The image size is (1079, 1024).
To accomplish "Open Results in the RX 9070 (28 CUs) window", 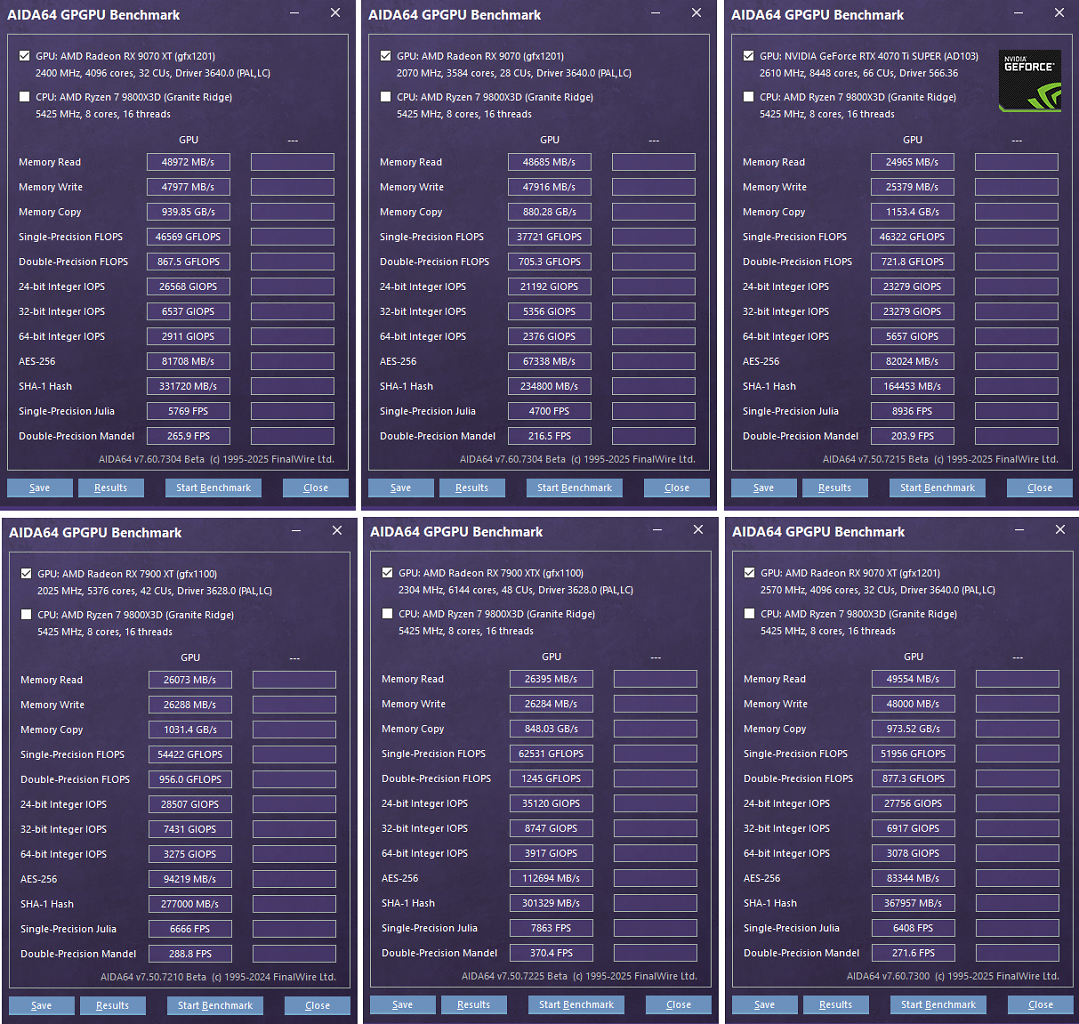I will (472, 488).
